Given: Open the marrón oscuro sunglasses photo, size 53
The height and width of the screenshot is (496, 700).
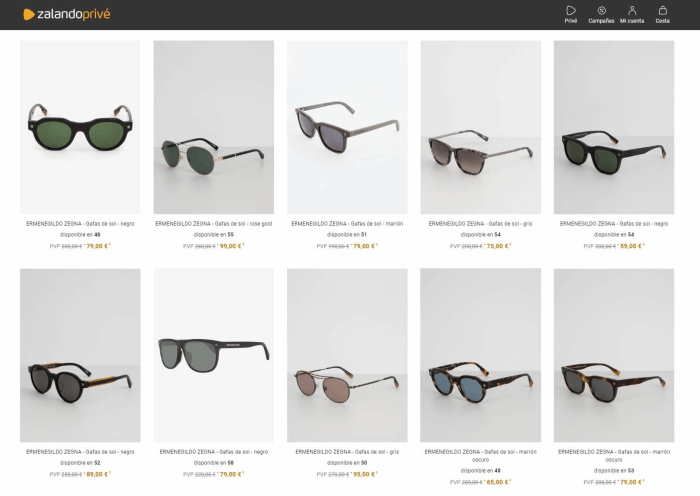Looking at the screenshot, I should pyautogui.click(x=614, y=355).
